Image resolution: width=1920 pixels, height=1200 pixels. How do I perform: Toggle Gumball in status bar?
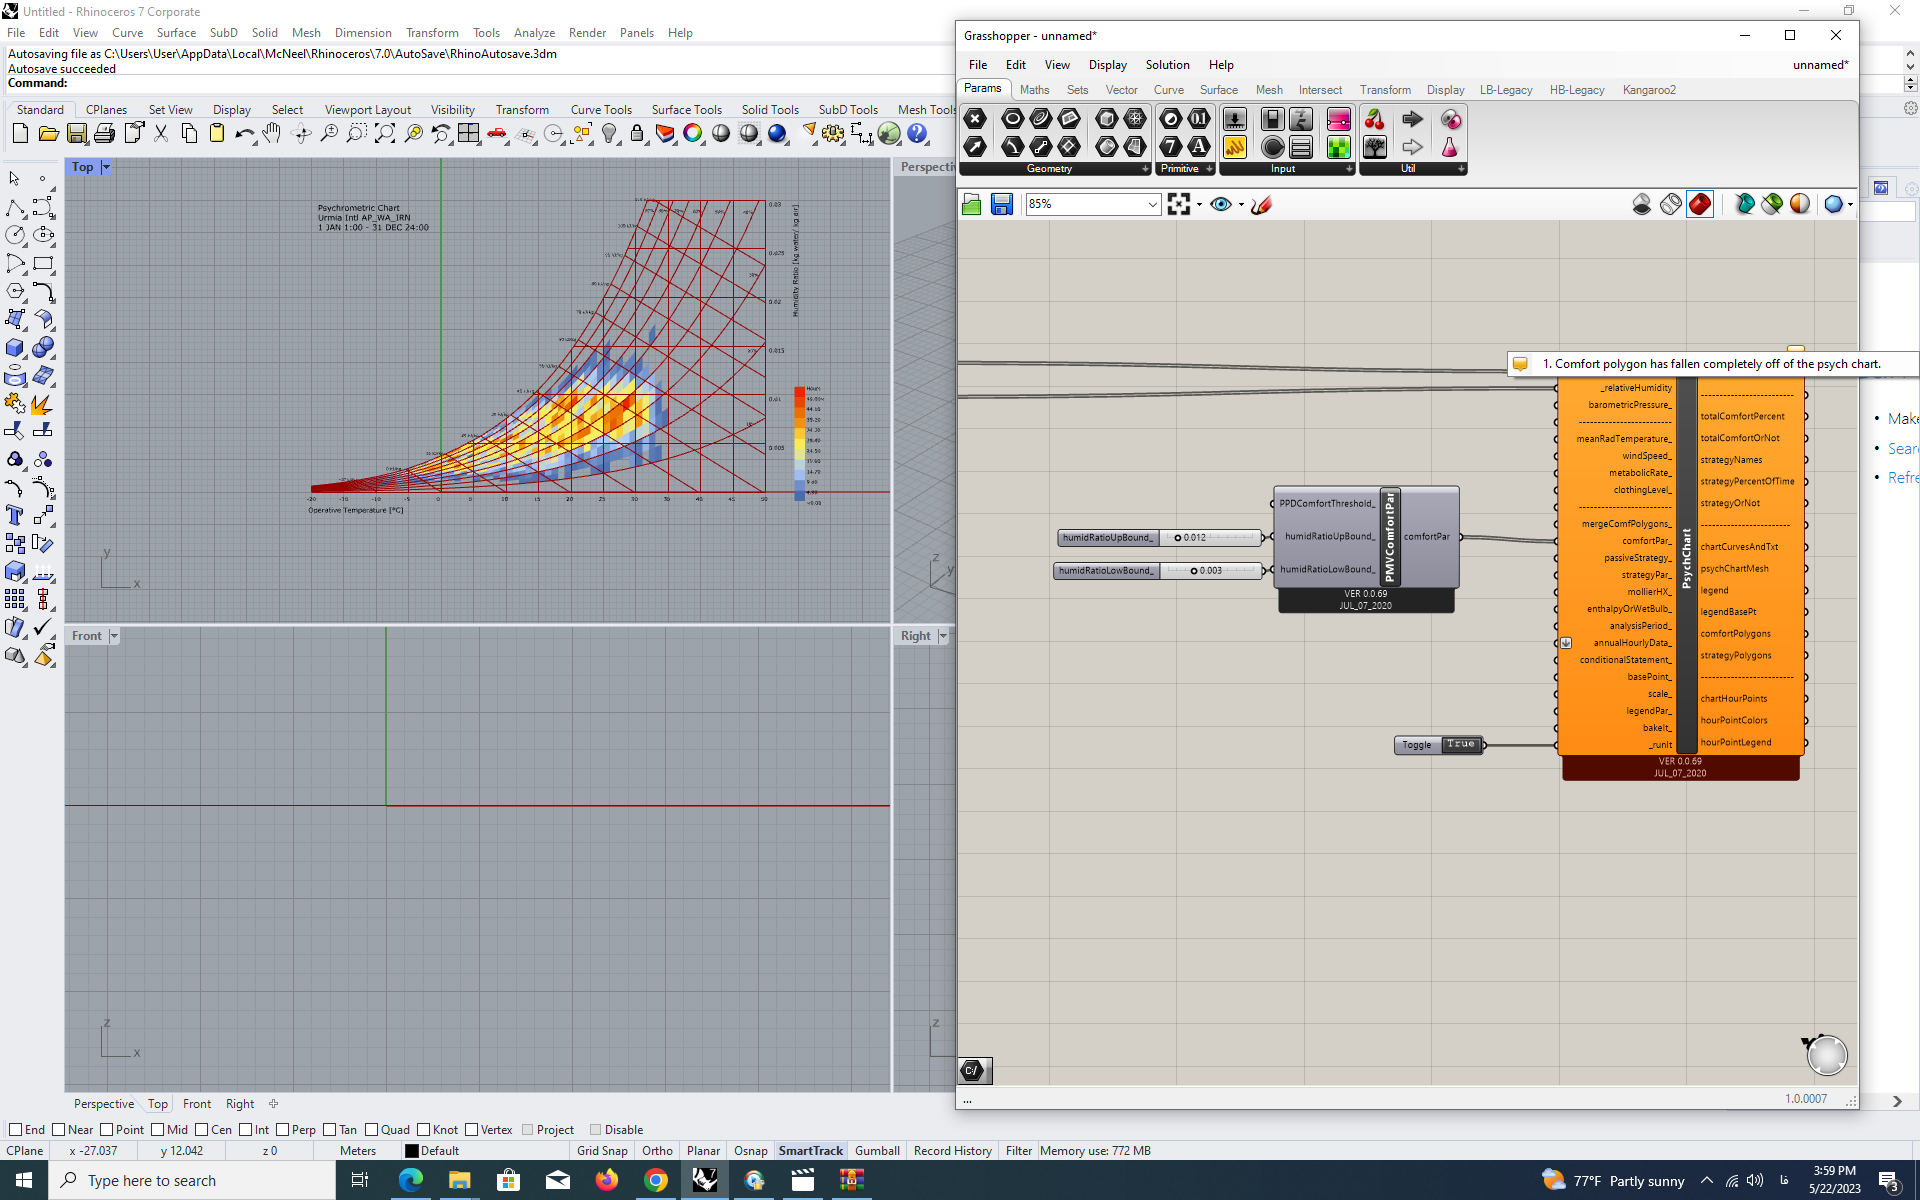pos(877,1151)
